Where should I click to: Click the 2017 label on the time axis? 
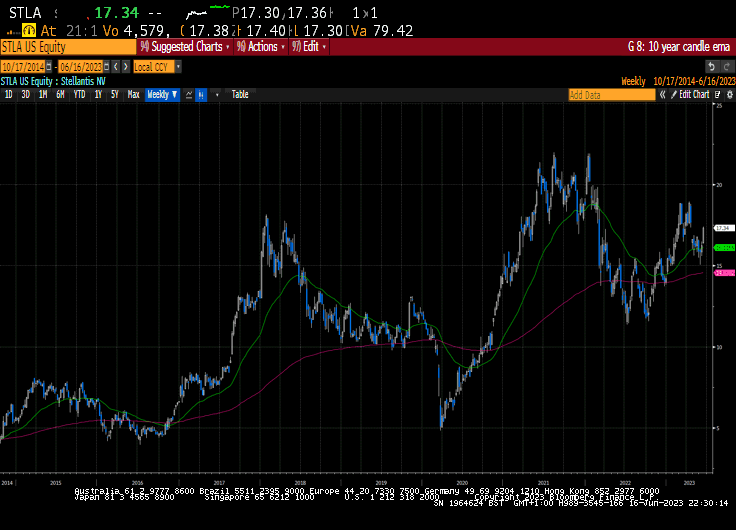(x=219, y=483)
